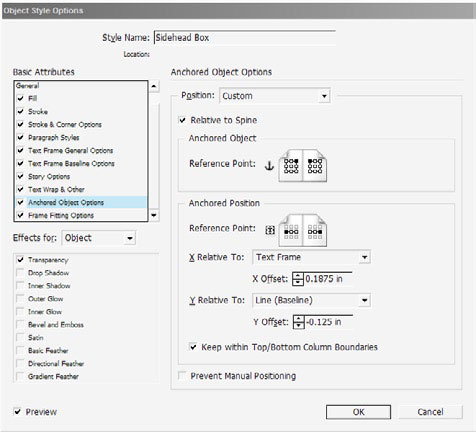Enable Prevent Manual Positioning checkbox
Screen dimensions: 476x432
(x=182, y=376)
